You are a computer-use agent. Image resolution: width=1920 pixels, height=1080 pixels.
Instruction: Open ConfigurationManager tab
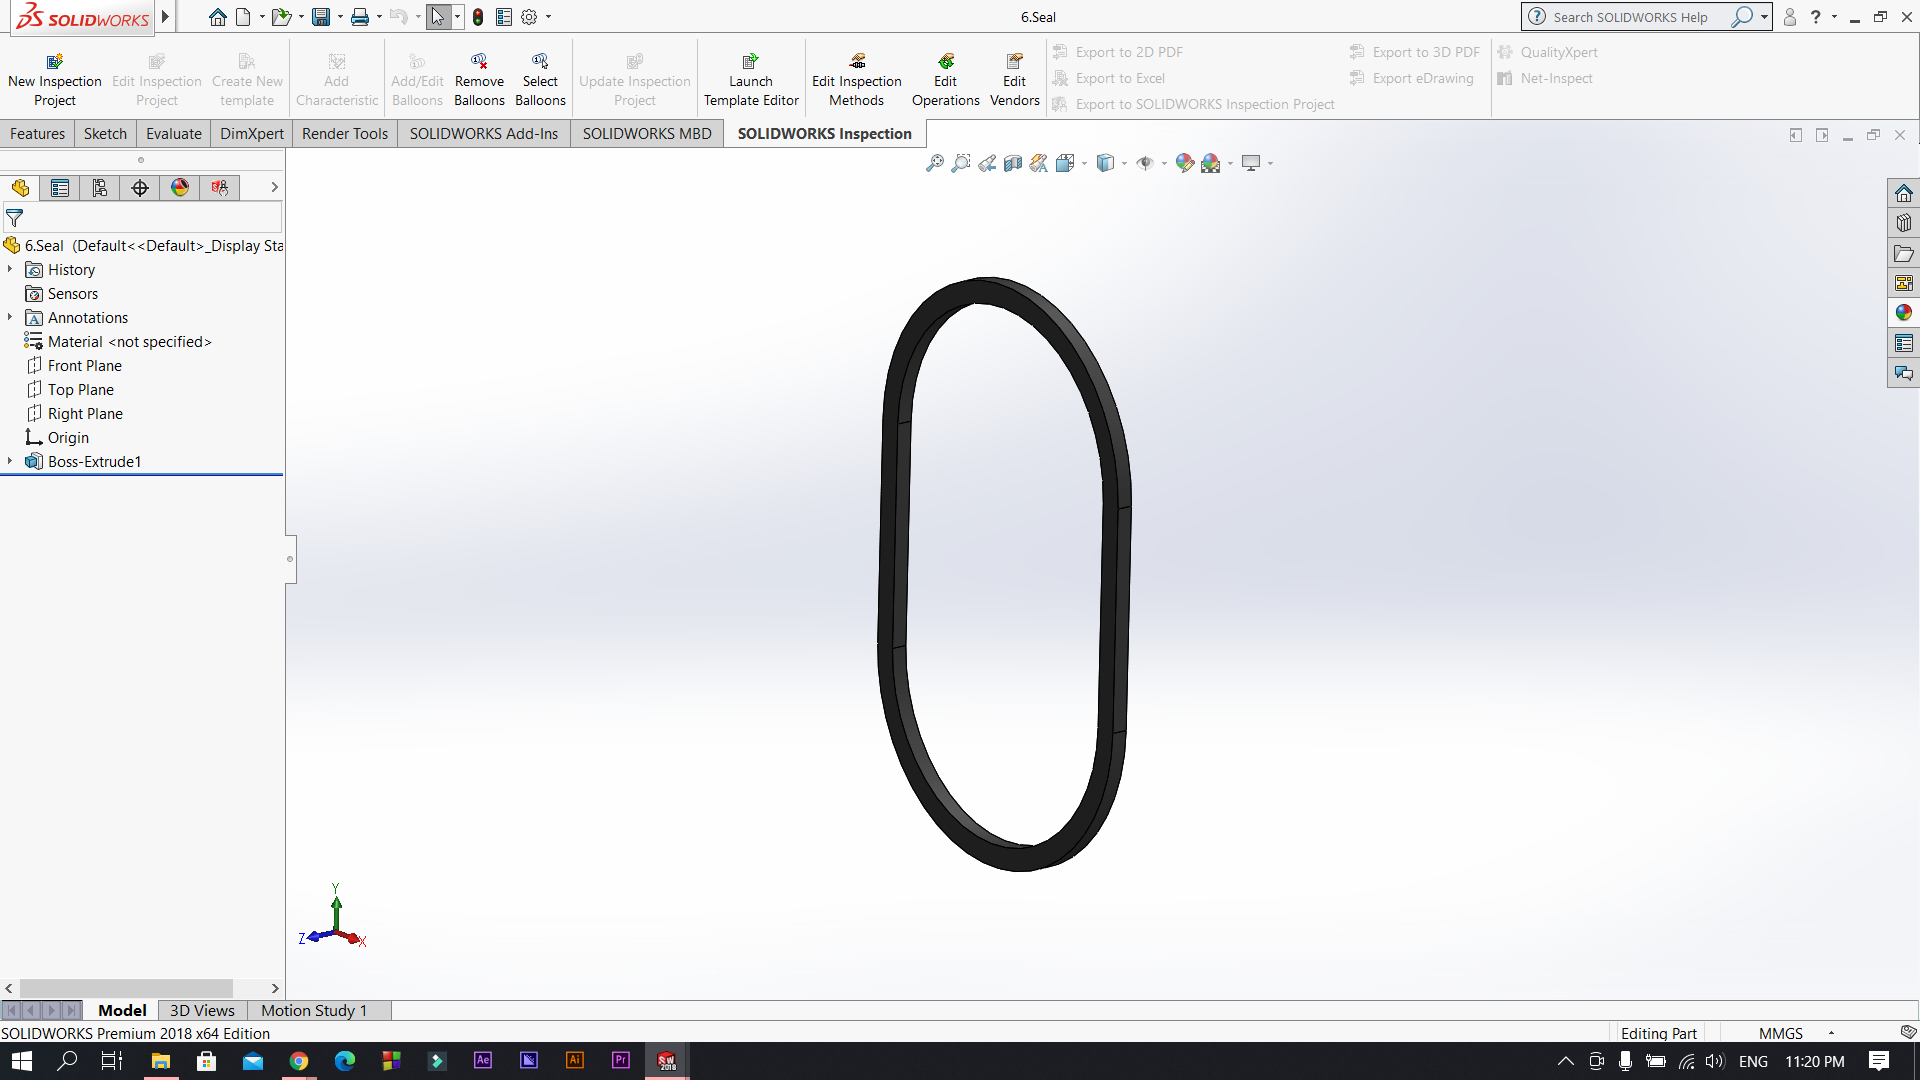100,187
